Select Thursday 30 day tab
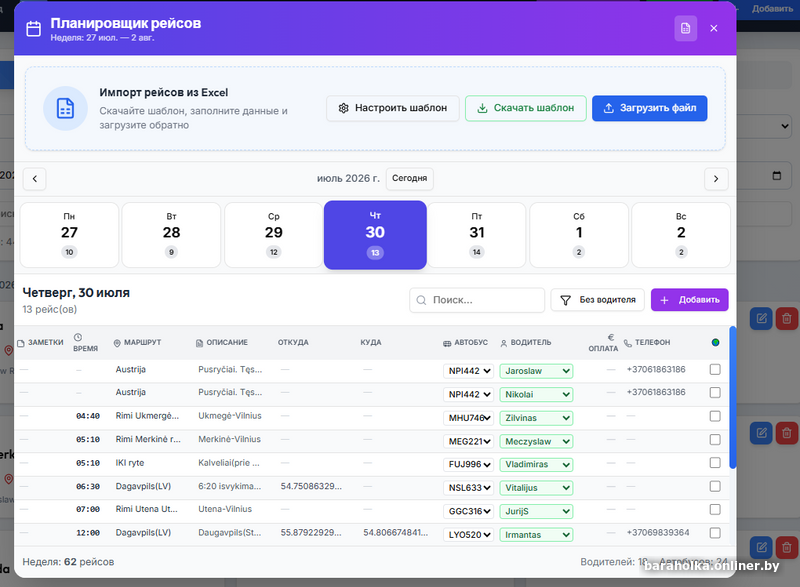This screenshot has height=587, width=800. click(375, 235)
